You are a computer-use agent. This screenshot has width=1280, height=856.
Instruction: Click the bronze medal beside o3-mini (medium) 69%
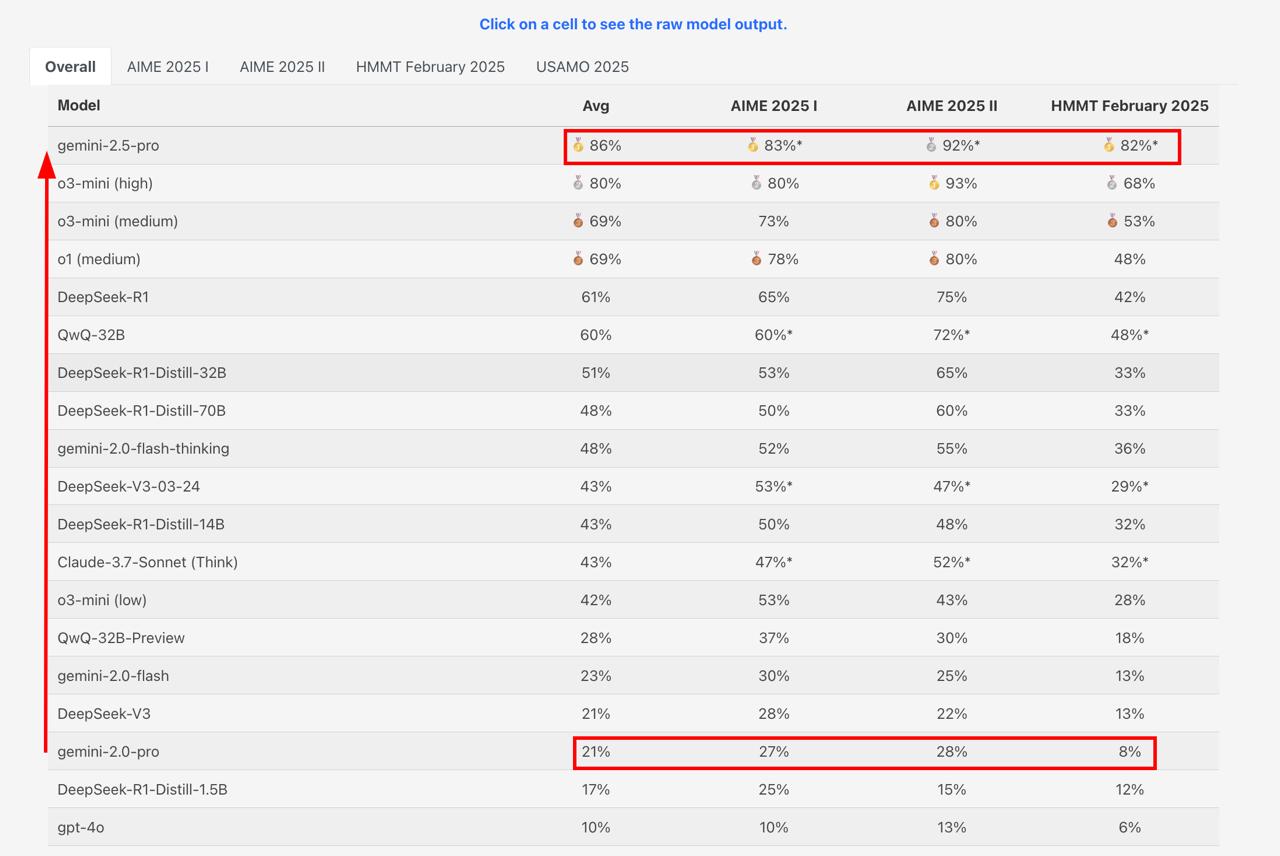(578, 221)
